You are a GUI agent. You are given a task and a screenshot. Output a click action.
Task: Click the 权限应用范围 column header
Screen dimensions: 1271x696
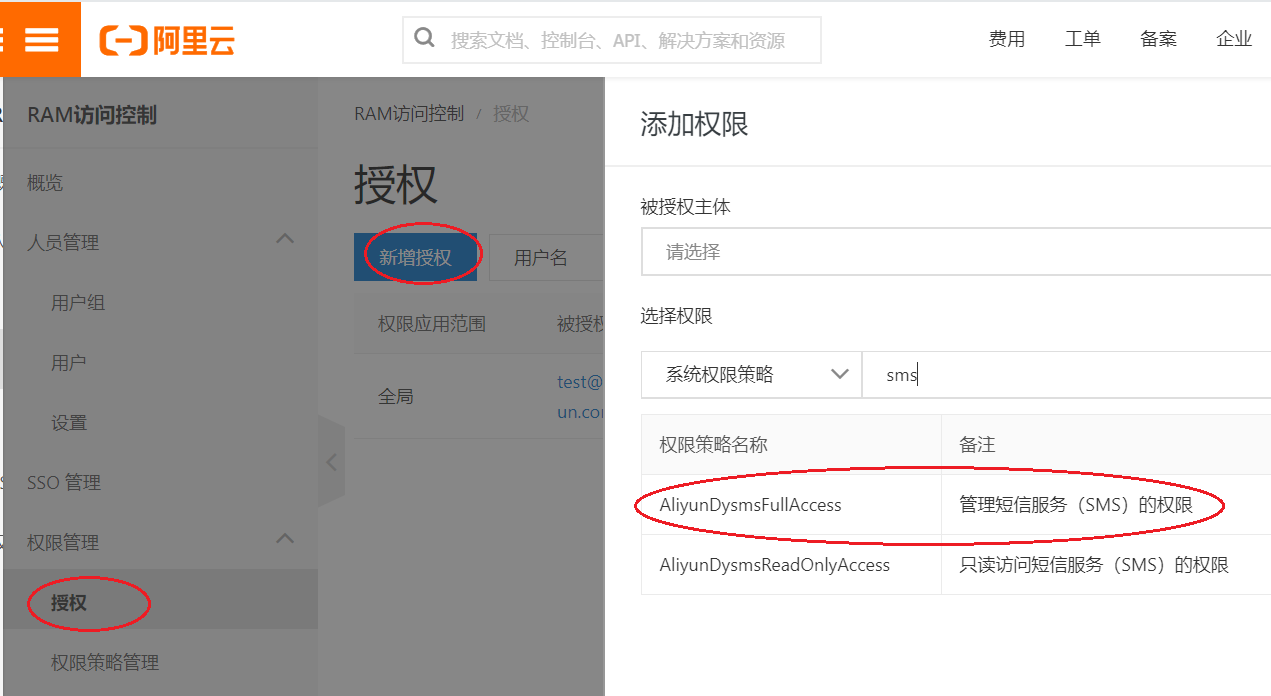432,324
